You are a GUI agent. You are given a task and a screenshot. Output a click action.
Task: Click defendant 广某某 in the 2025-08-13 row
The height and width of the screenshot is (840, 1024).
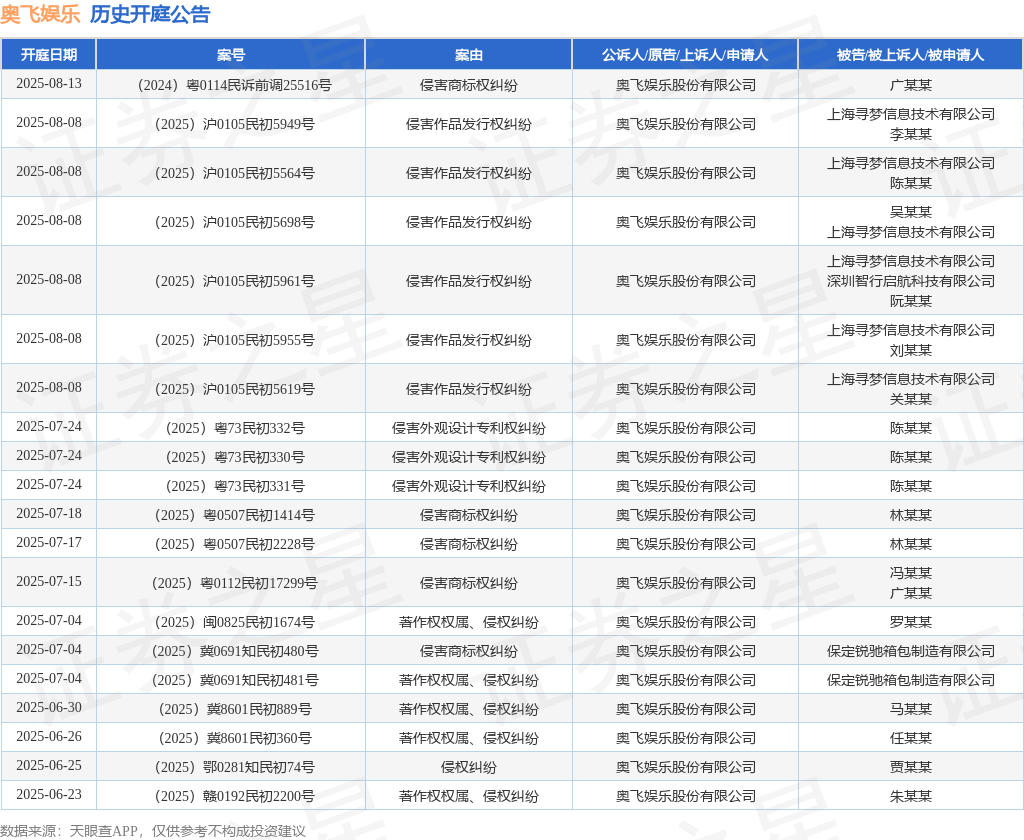tap(910, 85)
